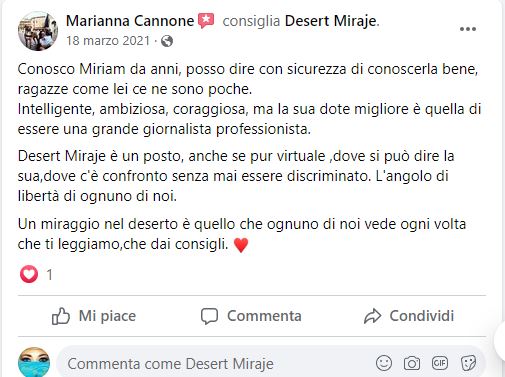Screen dimensions: 505x377
Task: Click Marianna Cannone's profile picture
Action: point(38,31)
